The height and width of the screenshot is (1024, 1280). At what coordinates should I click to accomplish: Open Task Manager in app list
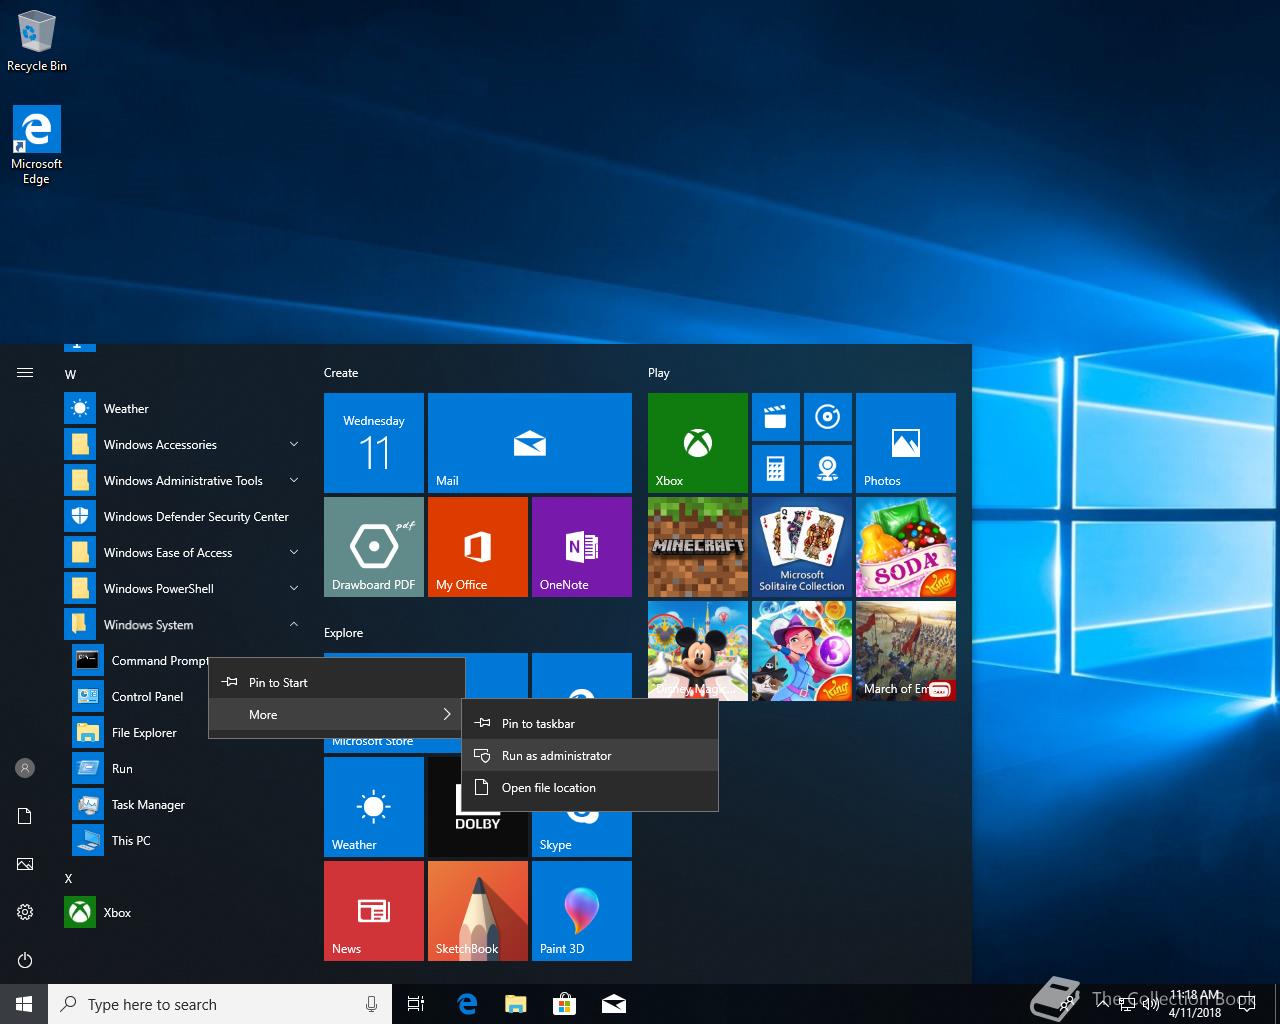click(186, 804)
